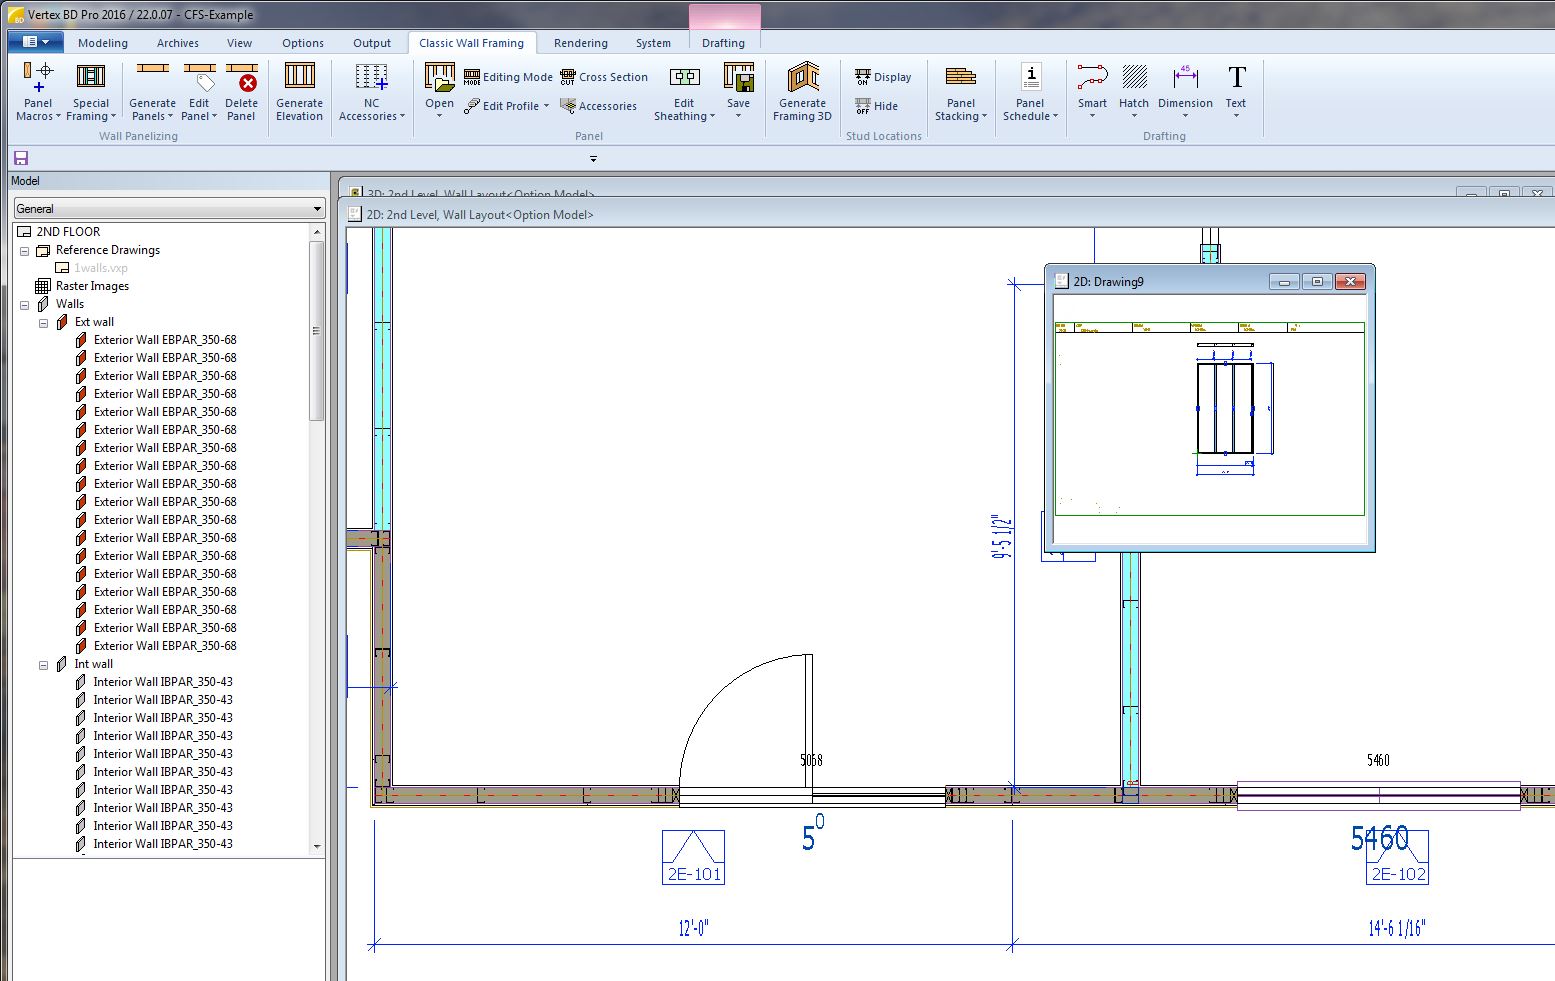The height and width of the screenshot is (981, 1555).
Task: Click the Generate Elevation icon
Action: tap(299, 91)
